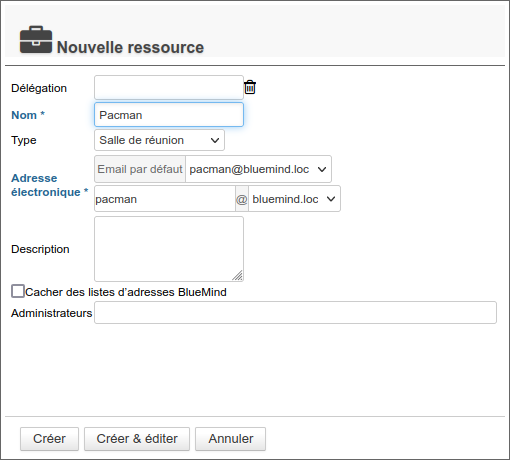Viewport: 510px width, 460px height.
Task: Grab the Description textarea resize handle
Action: click(237, 275)
